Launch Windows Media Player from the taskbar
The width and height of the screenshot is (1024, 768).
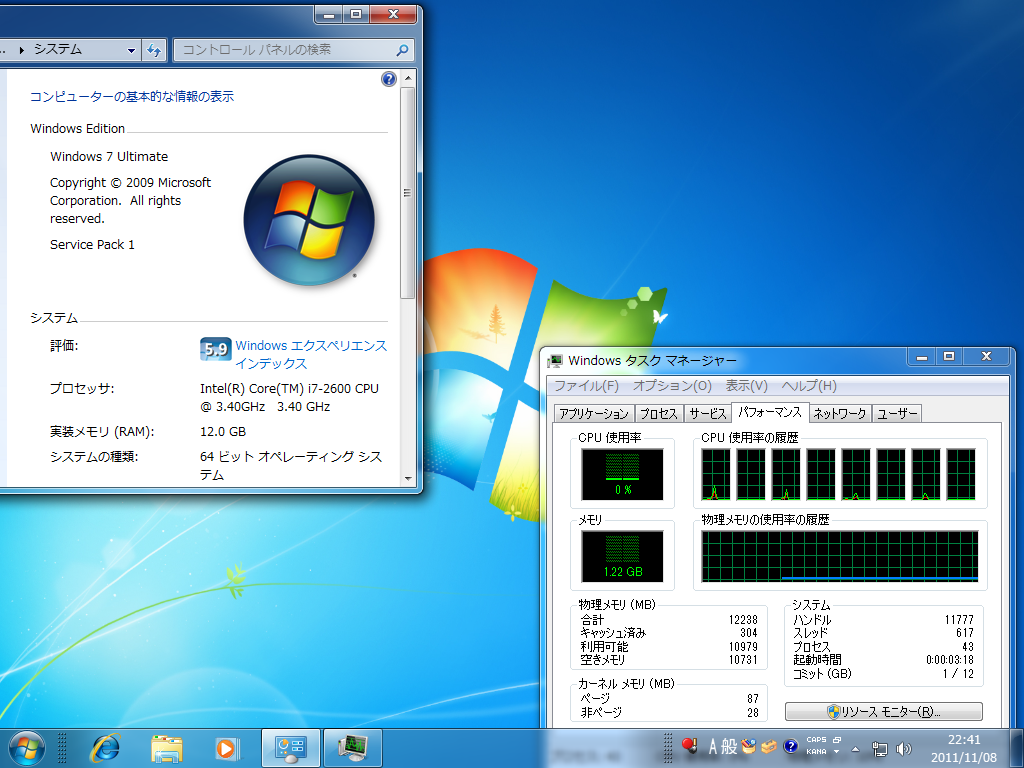[x=226, y=748]
